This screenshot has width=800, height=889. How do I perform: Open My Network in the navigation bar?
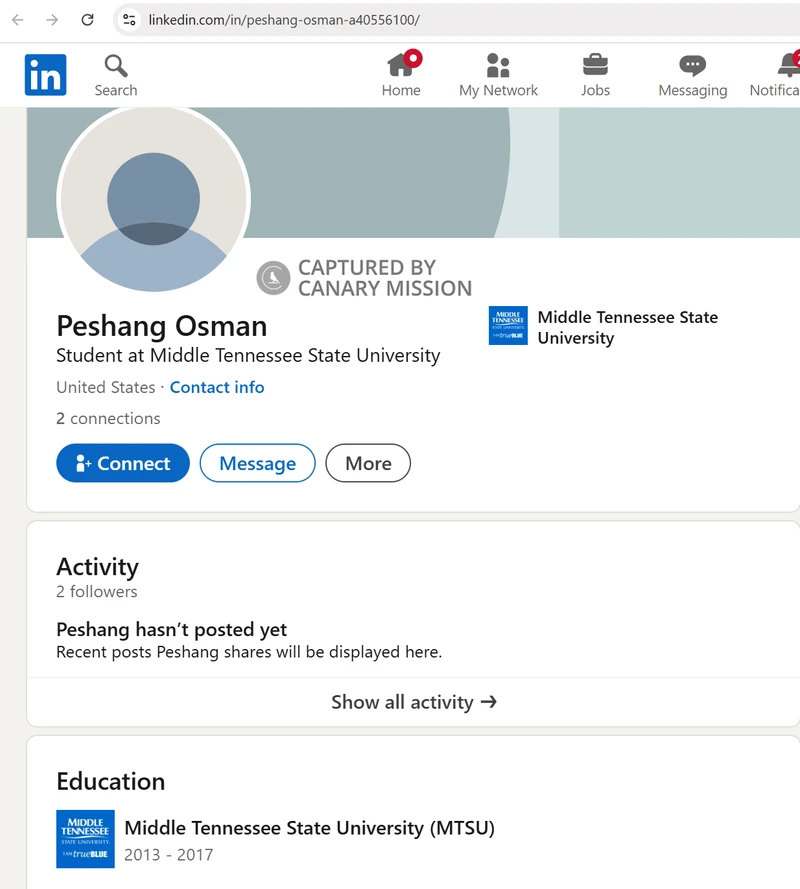[x=498, y=74]
